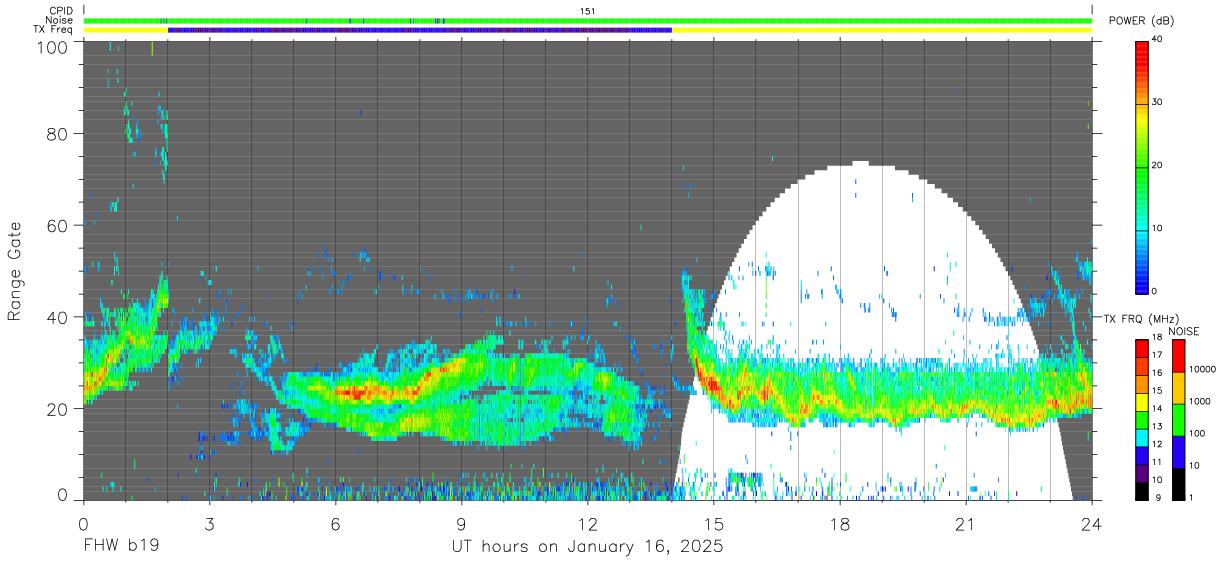Image resolution: width=1228 pixels, height=567 pixels.
Task: Click the 3 tick on UT hours axis
Action: (209, 524)
